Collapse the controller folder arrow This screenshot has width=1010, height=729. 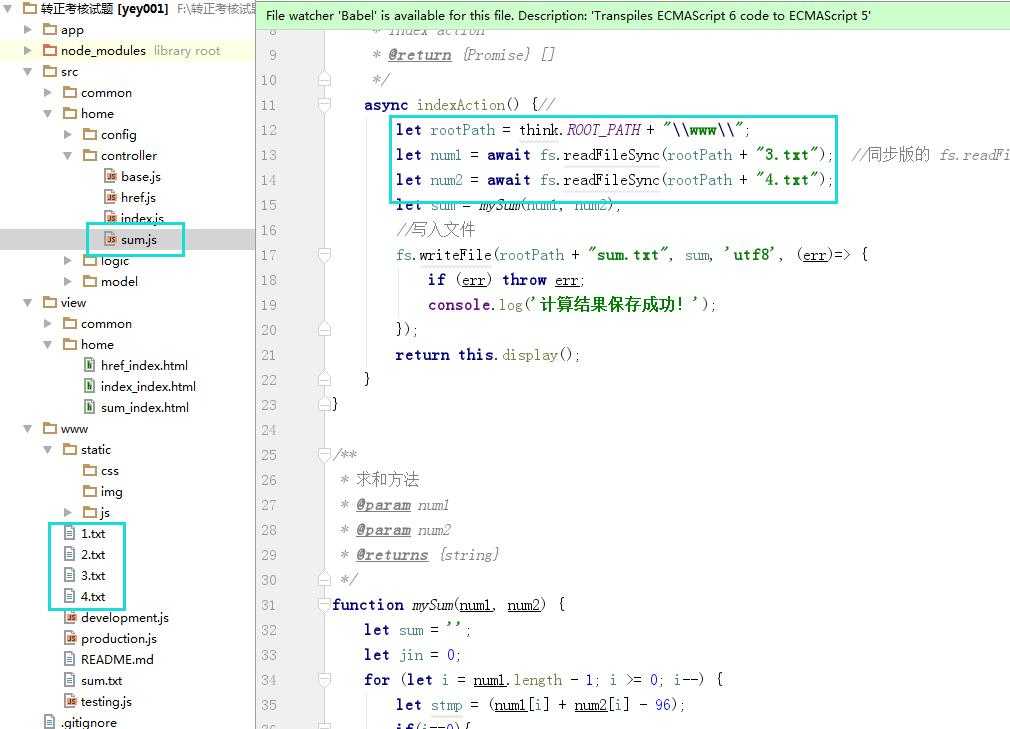[x=68, y=155]
